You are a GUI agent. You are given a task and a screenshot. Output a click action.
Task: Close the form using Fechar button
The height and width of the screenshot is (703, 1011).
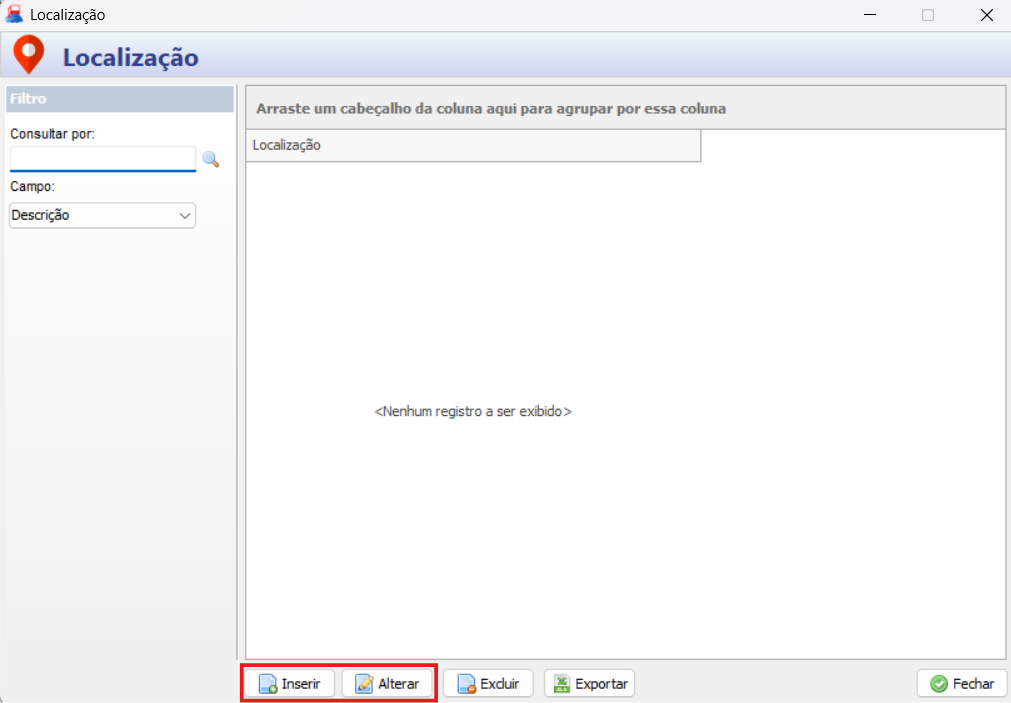click(961, 684)
